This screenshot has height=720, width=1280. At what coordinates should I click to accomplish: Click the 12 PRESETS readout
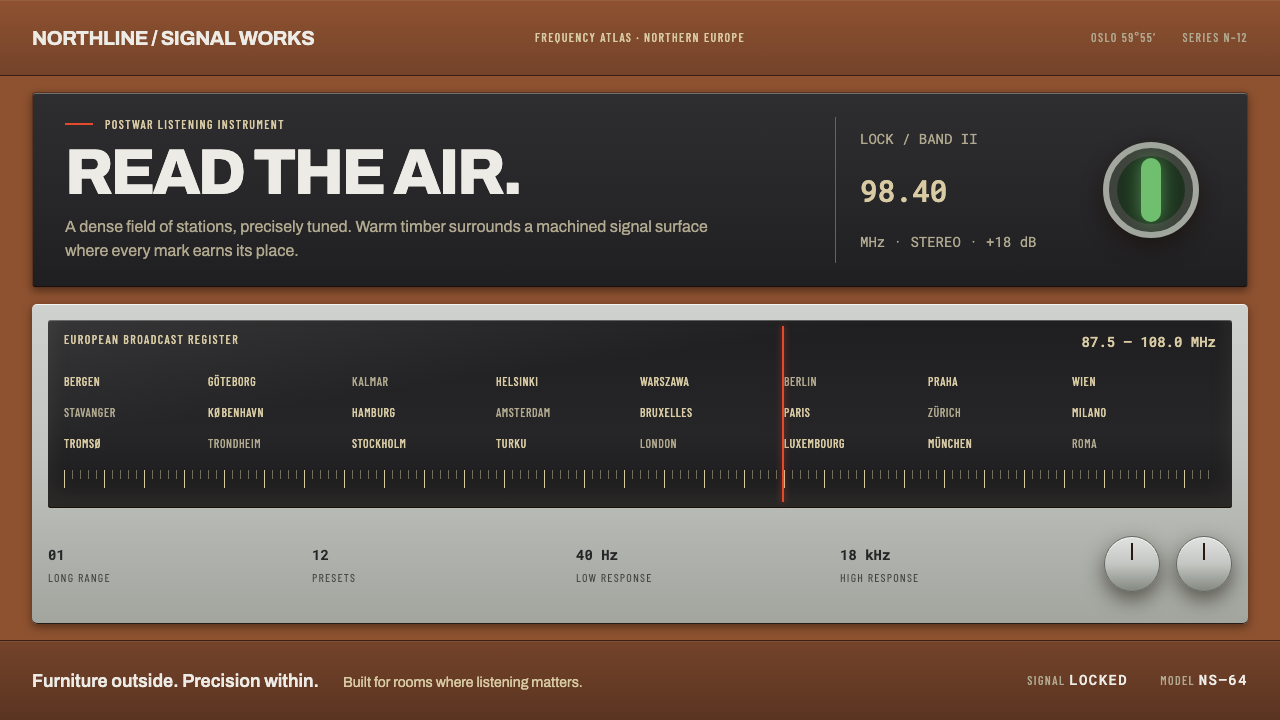click(x=334, y=565)
